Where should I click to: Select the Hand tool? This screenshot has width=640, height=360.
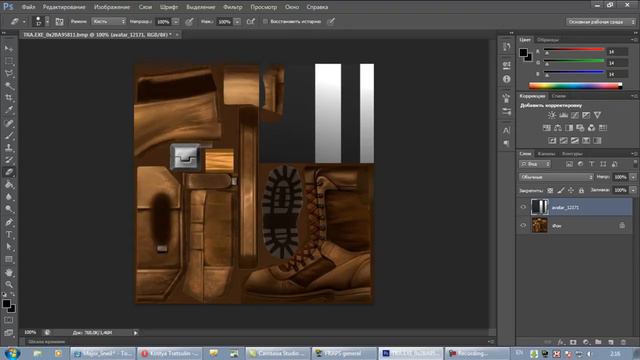[x=9, y=272]
